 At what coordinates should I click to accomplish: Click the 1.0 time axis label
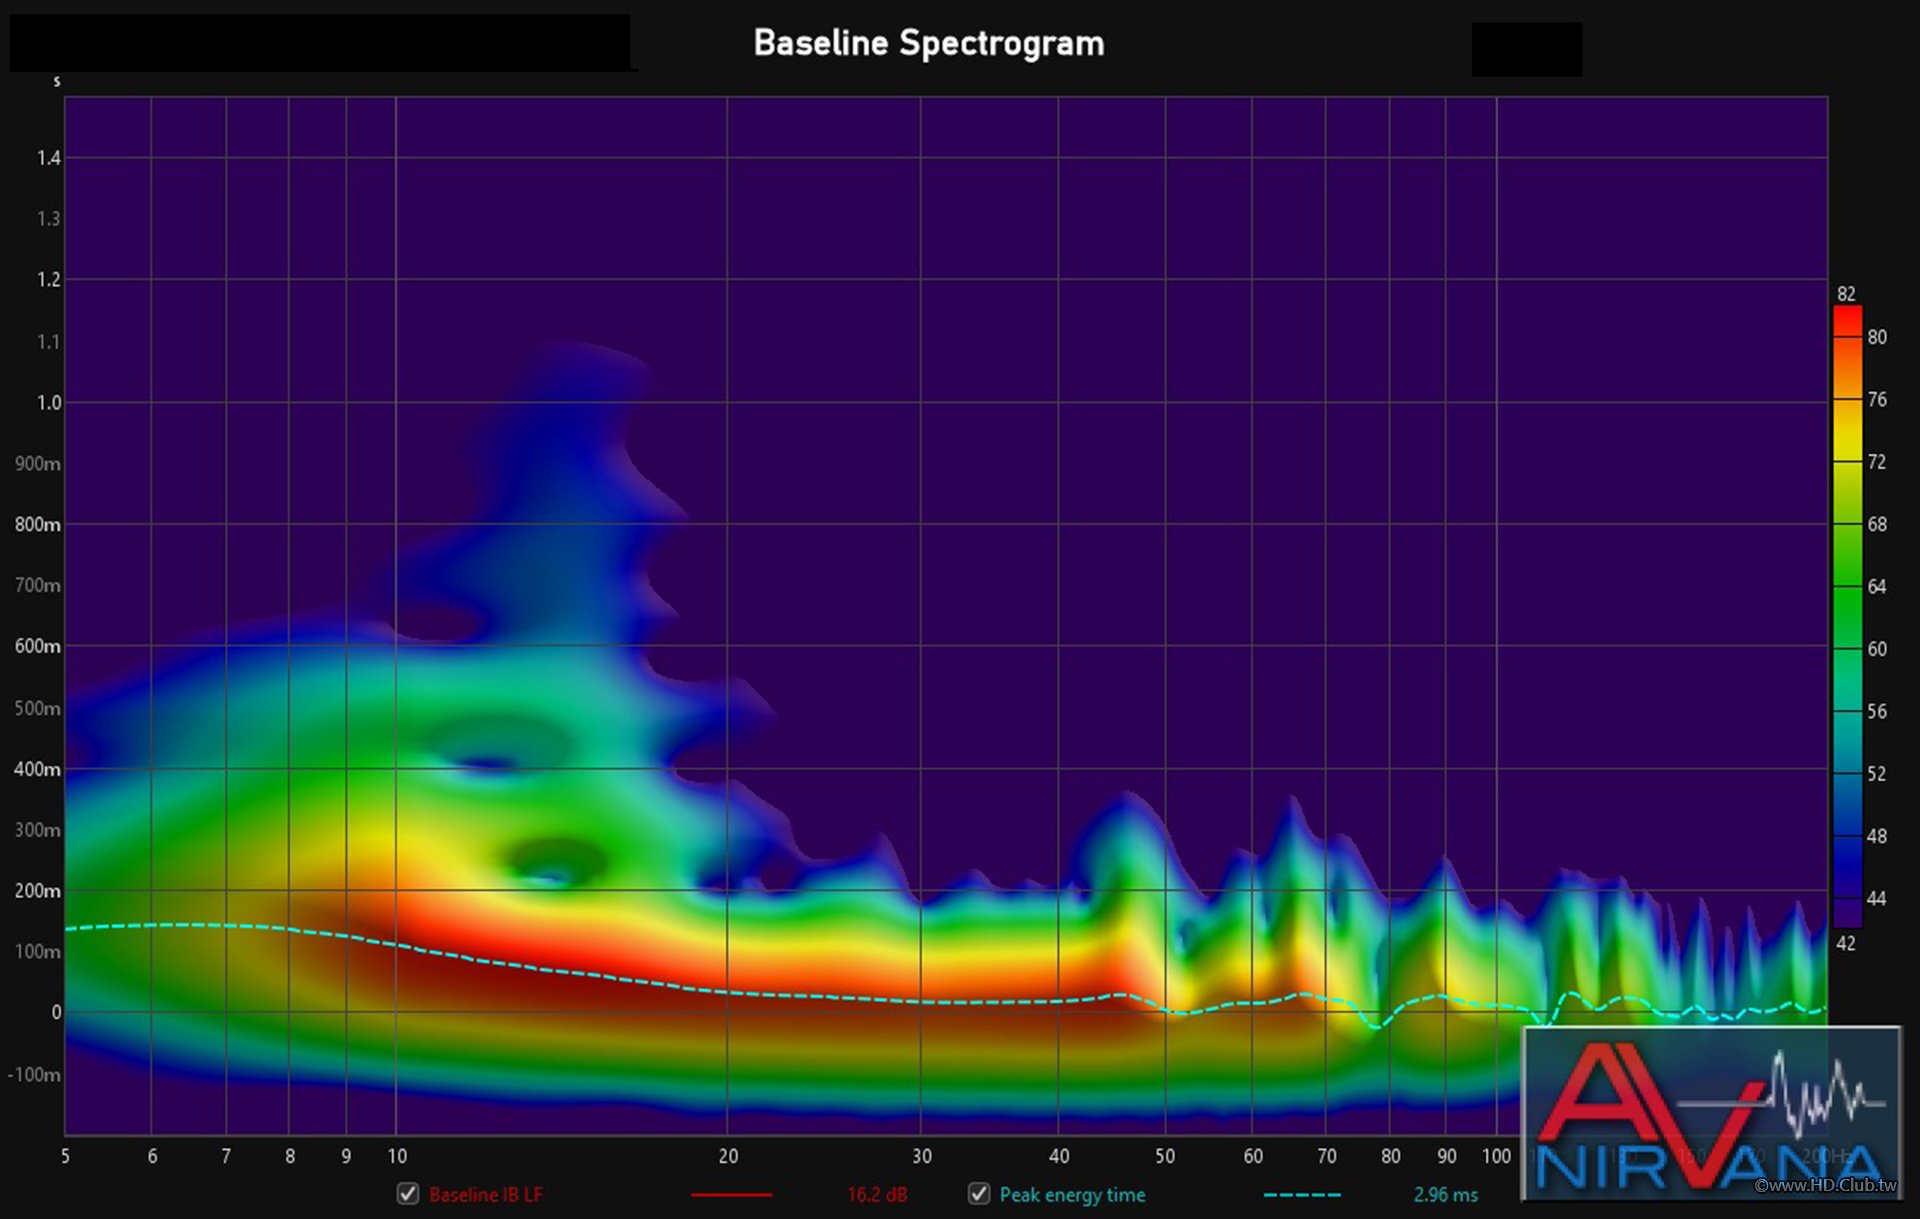coord(48,402)
